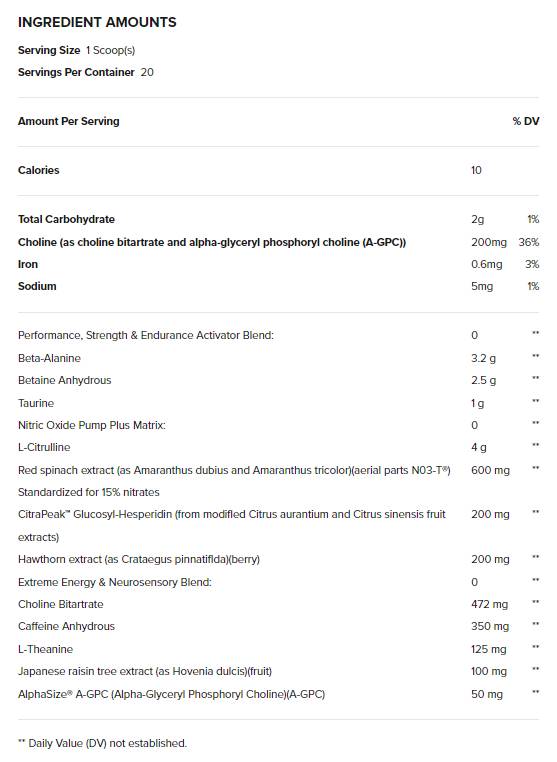
Task: Click Performance, Strength & Endurance Activator Blend
Action: (x=146, y=335)
